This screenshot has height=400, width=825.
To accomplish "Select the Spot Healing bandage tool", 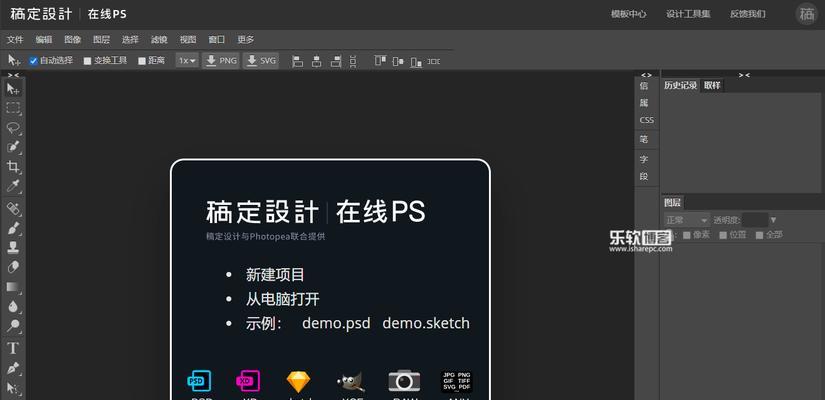I will (x=13, y=209).
